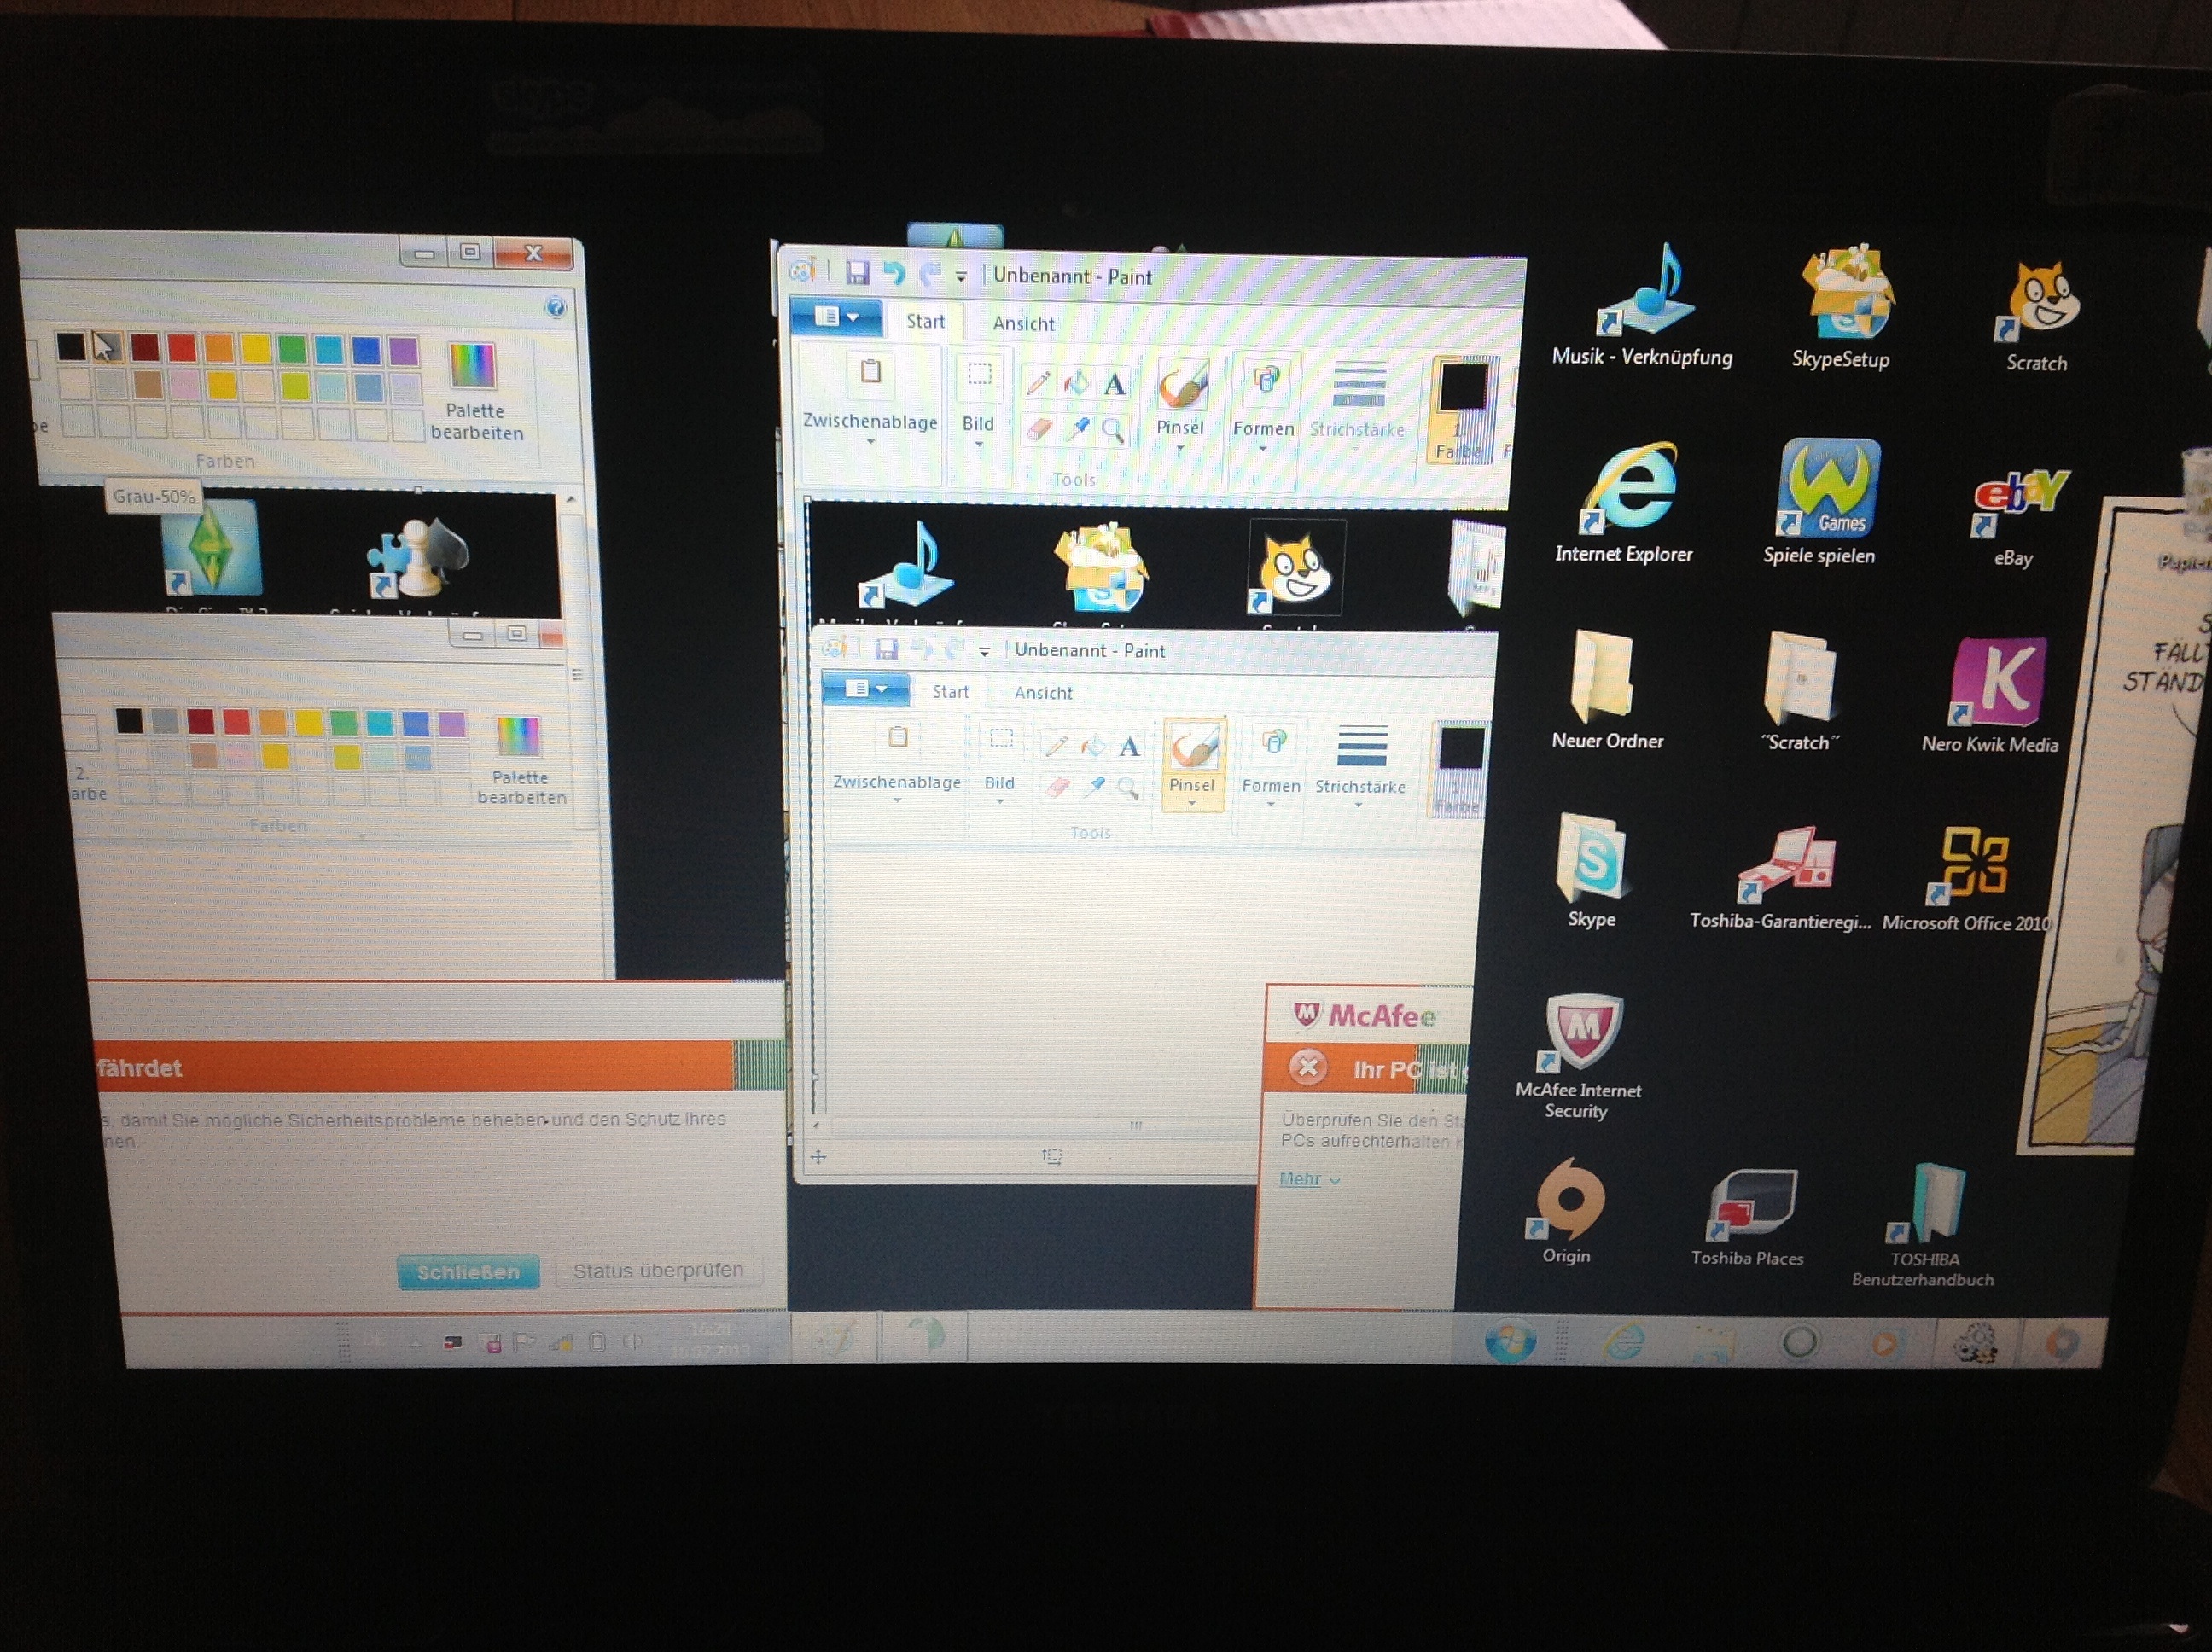Viewport: 2212px width, 1652px height.
Task: Select Text tool in upper Paint window
Action: pyautogui.click(x=1114, y=384)
